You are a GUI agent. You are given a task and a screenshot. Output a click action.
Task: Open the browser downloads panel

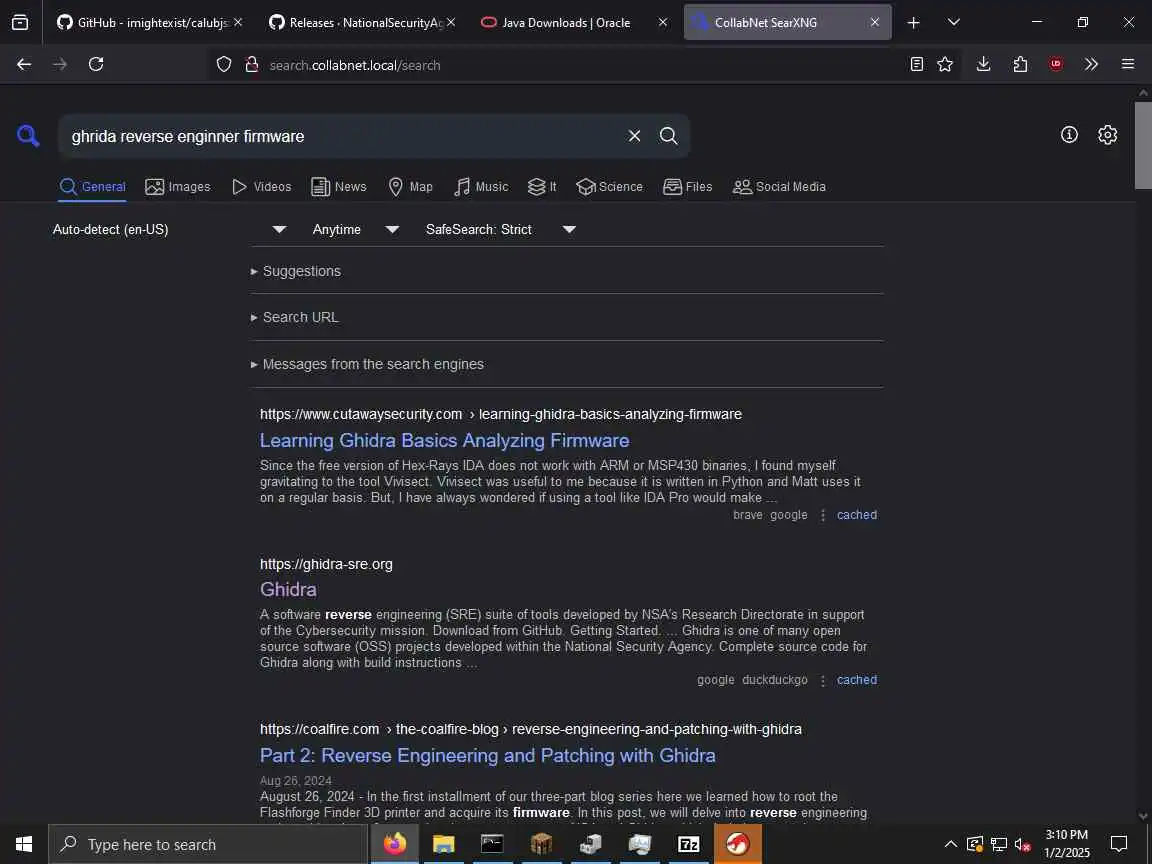[x=983, y=65]
